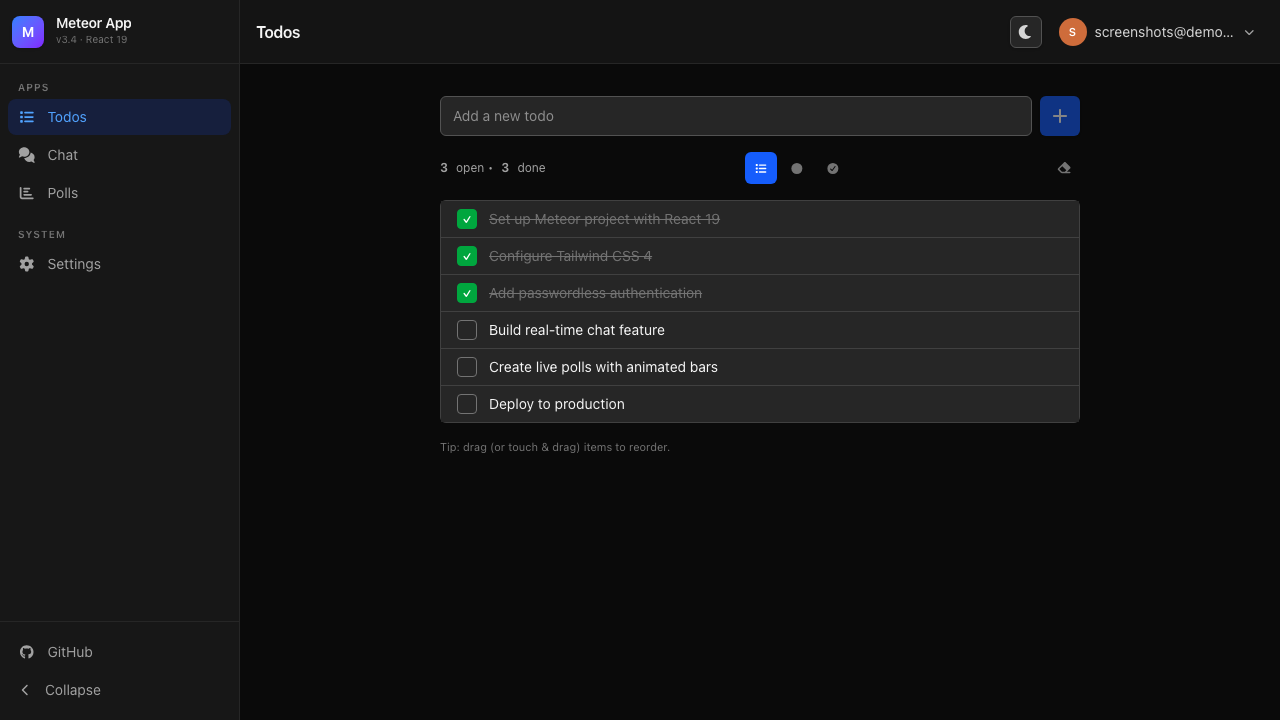Click the Meteor App logo icon
The width and height of the screenshot is (1280, 720).
pyautogui.click(x=27, y=31)
